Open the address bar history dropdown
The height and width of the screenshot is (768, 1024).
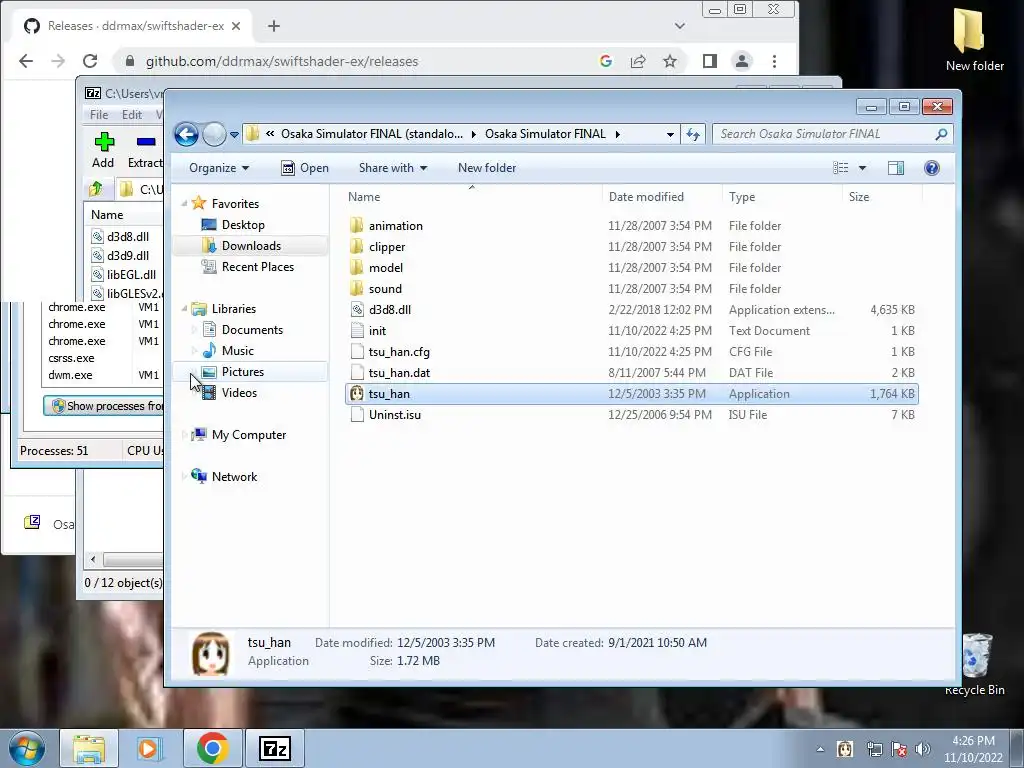(x=670, y=135)
